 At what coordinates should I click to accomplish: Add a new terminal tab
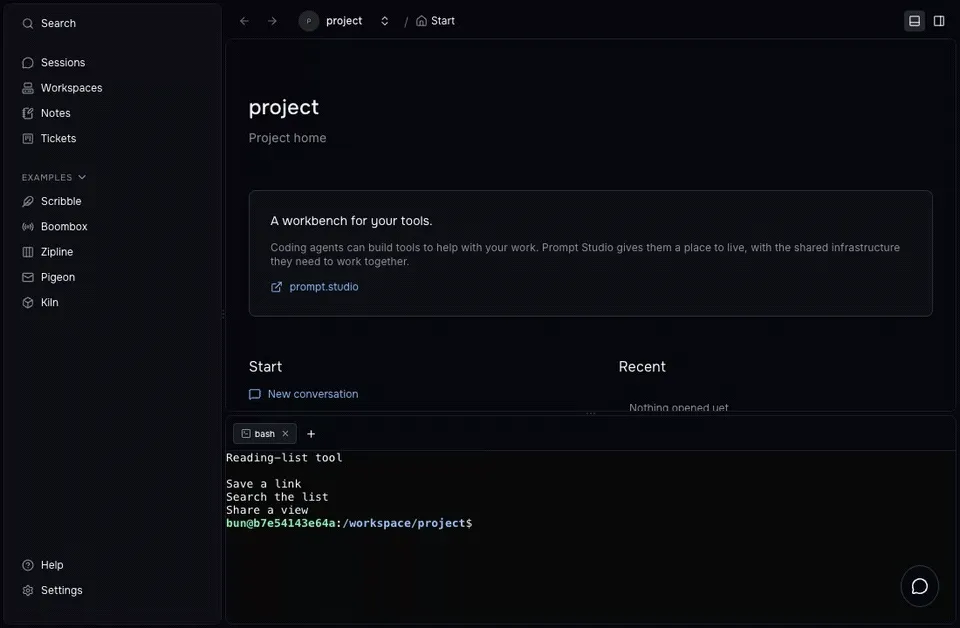point(311,433)
